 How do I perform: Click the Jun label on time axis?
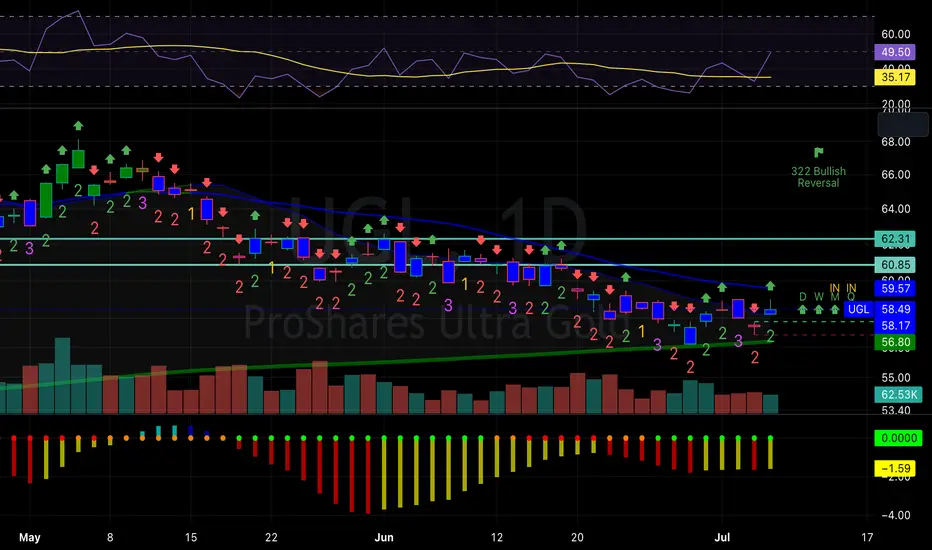(384, 538)
